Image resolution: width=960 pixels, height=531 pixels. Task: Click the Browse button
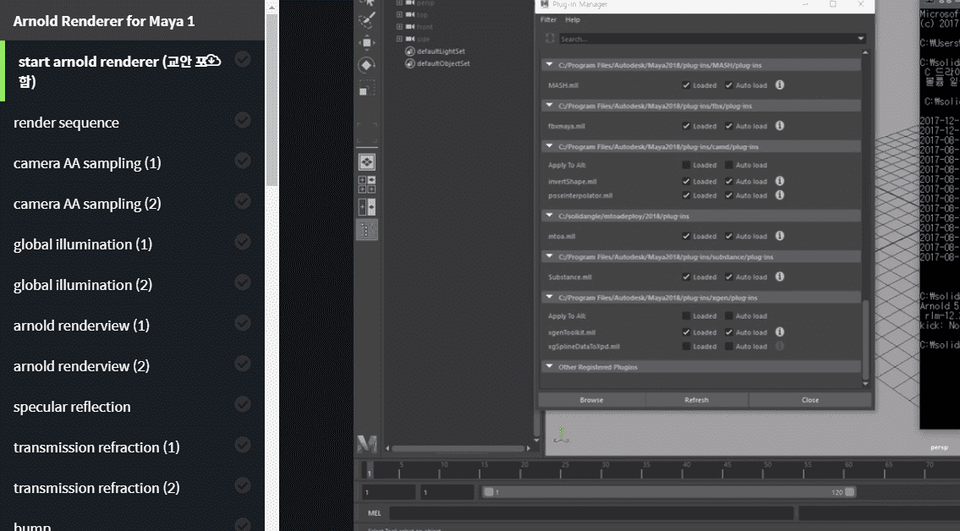591,400
